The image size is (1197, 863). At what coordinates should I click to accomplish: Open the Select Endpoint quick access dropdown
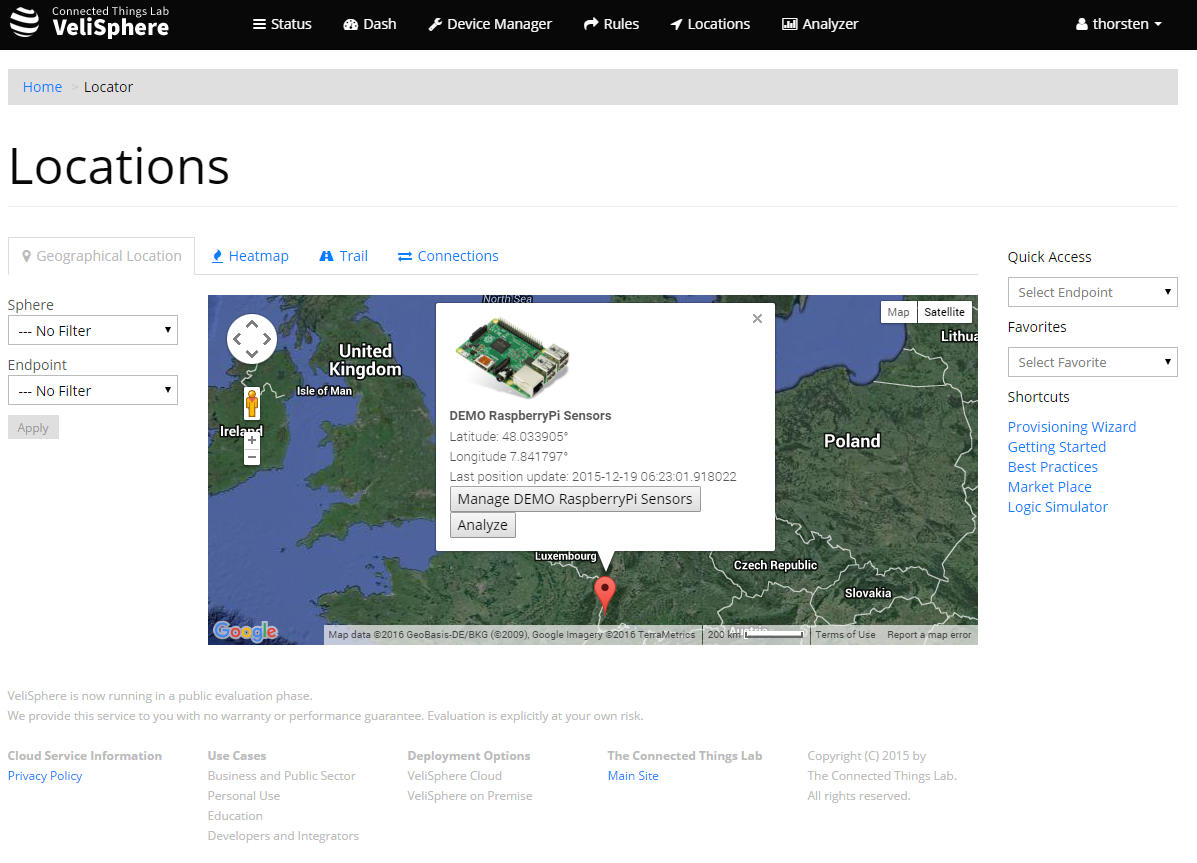[1092, 292]
